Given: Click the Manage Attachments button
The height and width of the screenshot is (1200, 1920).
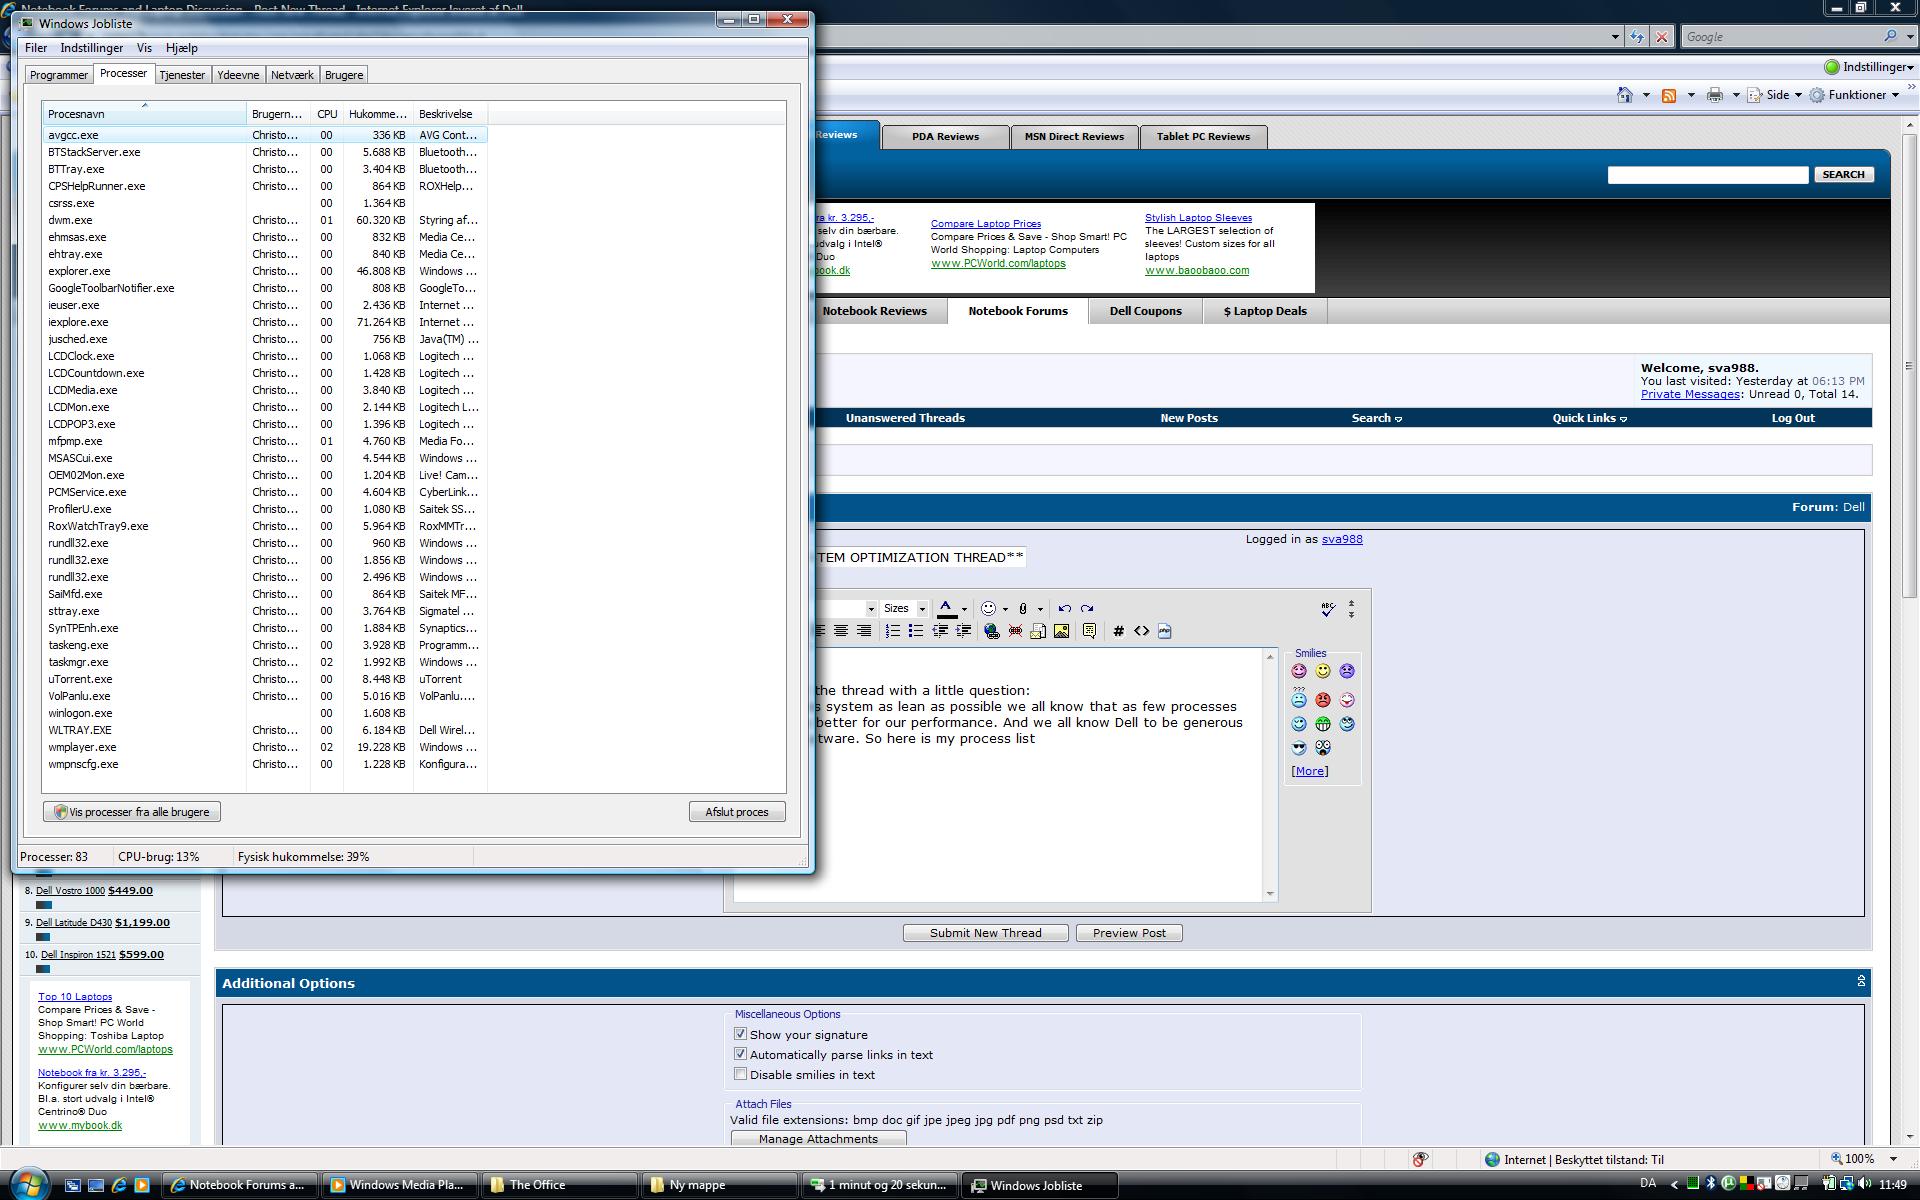Looking at the screenshot, I should (x=818, y=1139).
